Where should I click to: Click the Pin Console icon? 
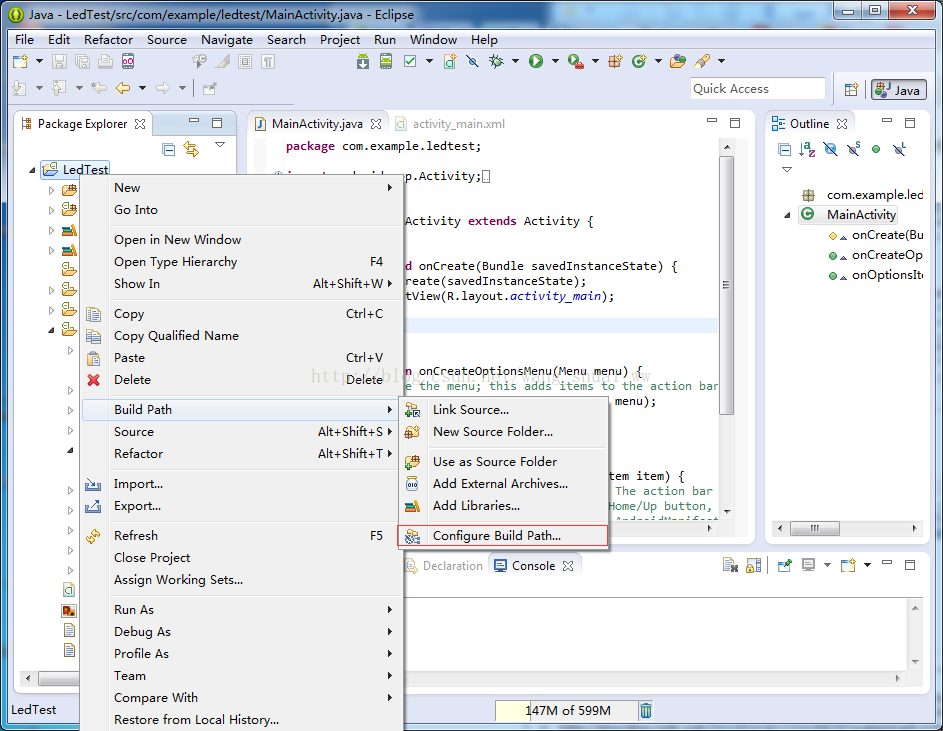(784, 566)
